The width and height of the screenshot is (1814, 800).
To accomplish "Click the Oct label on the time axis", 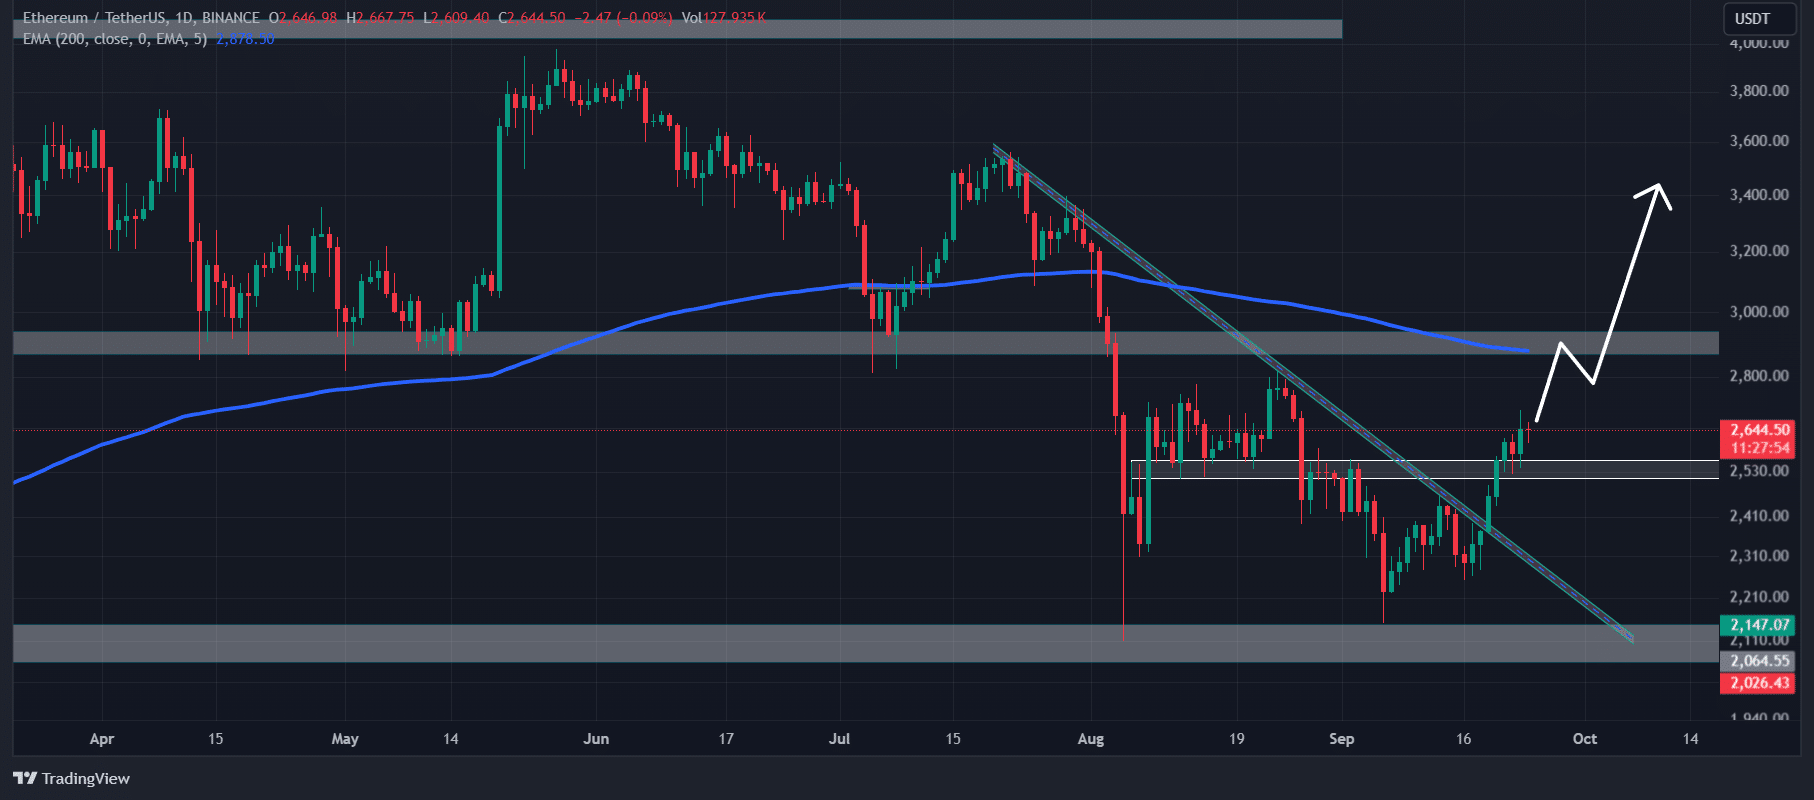I will pyautogui.click(x=1585, y=739).
